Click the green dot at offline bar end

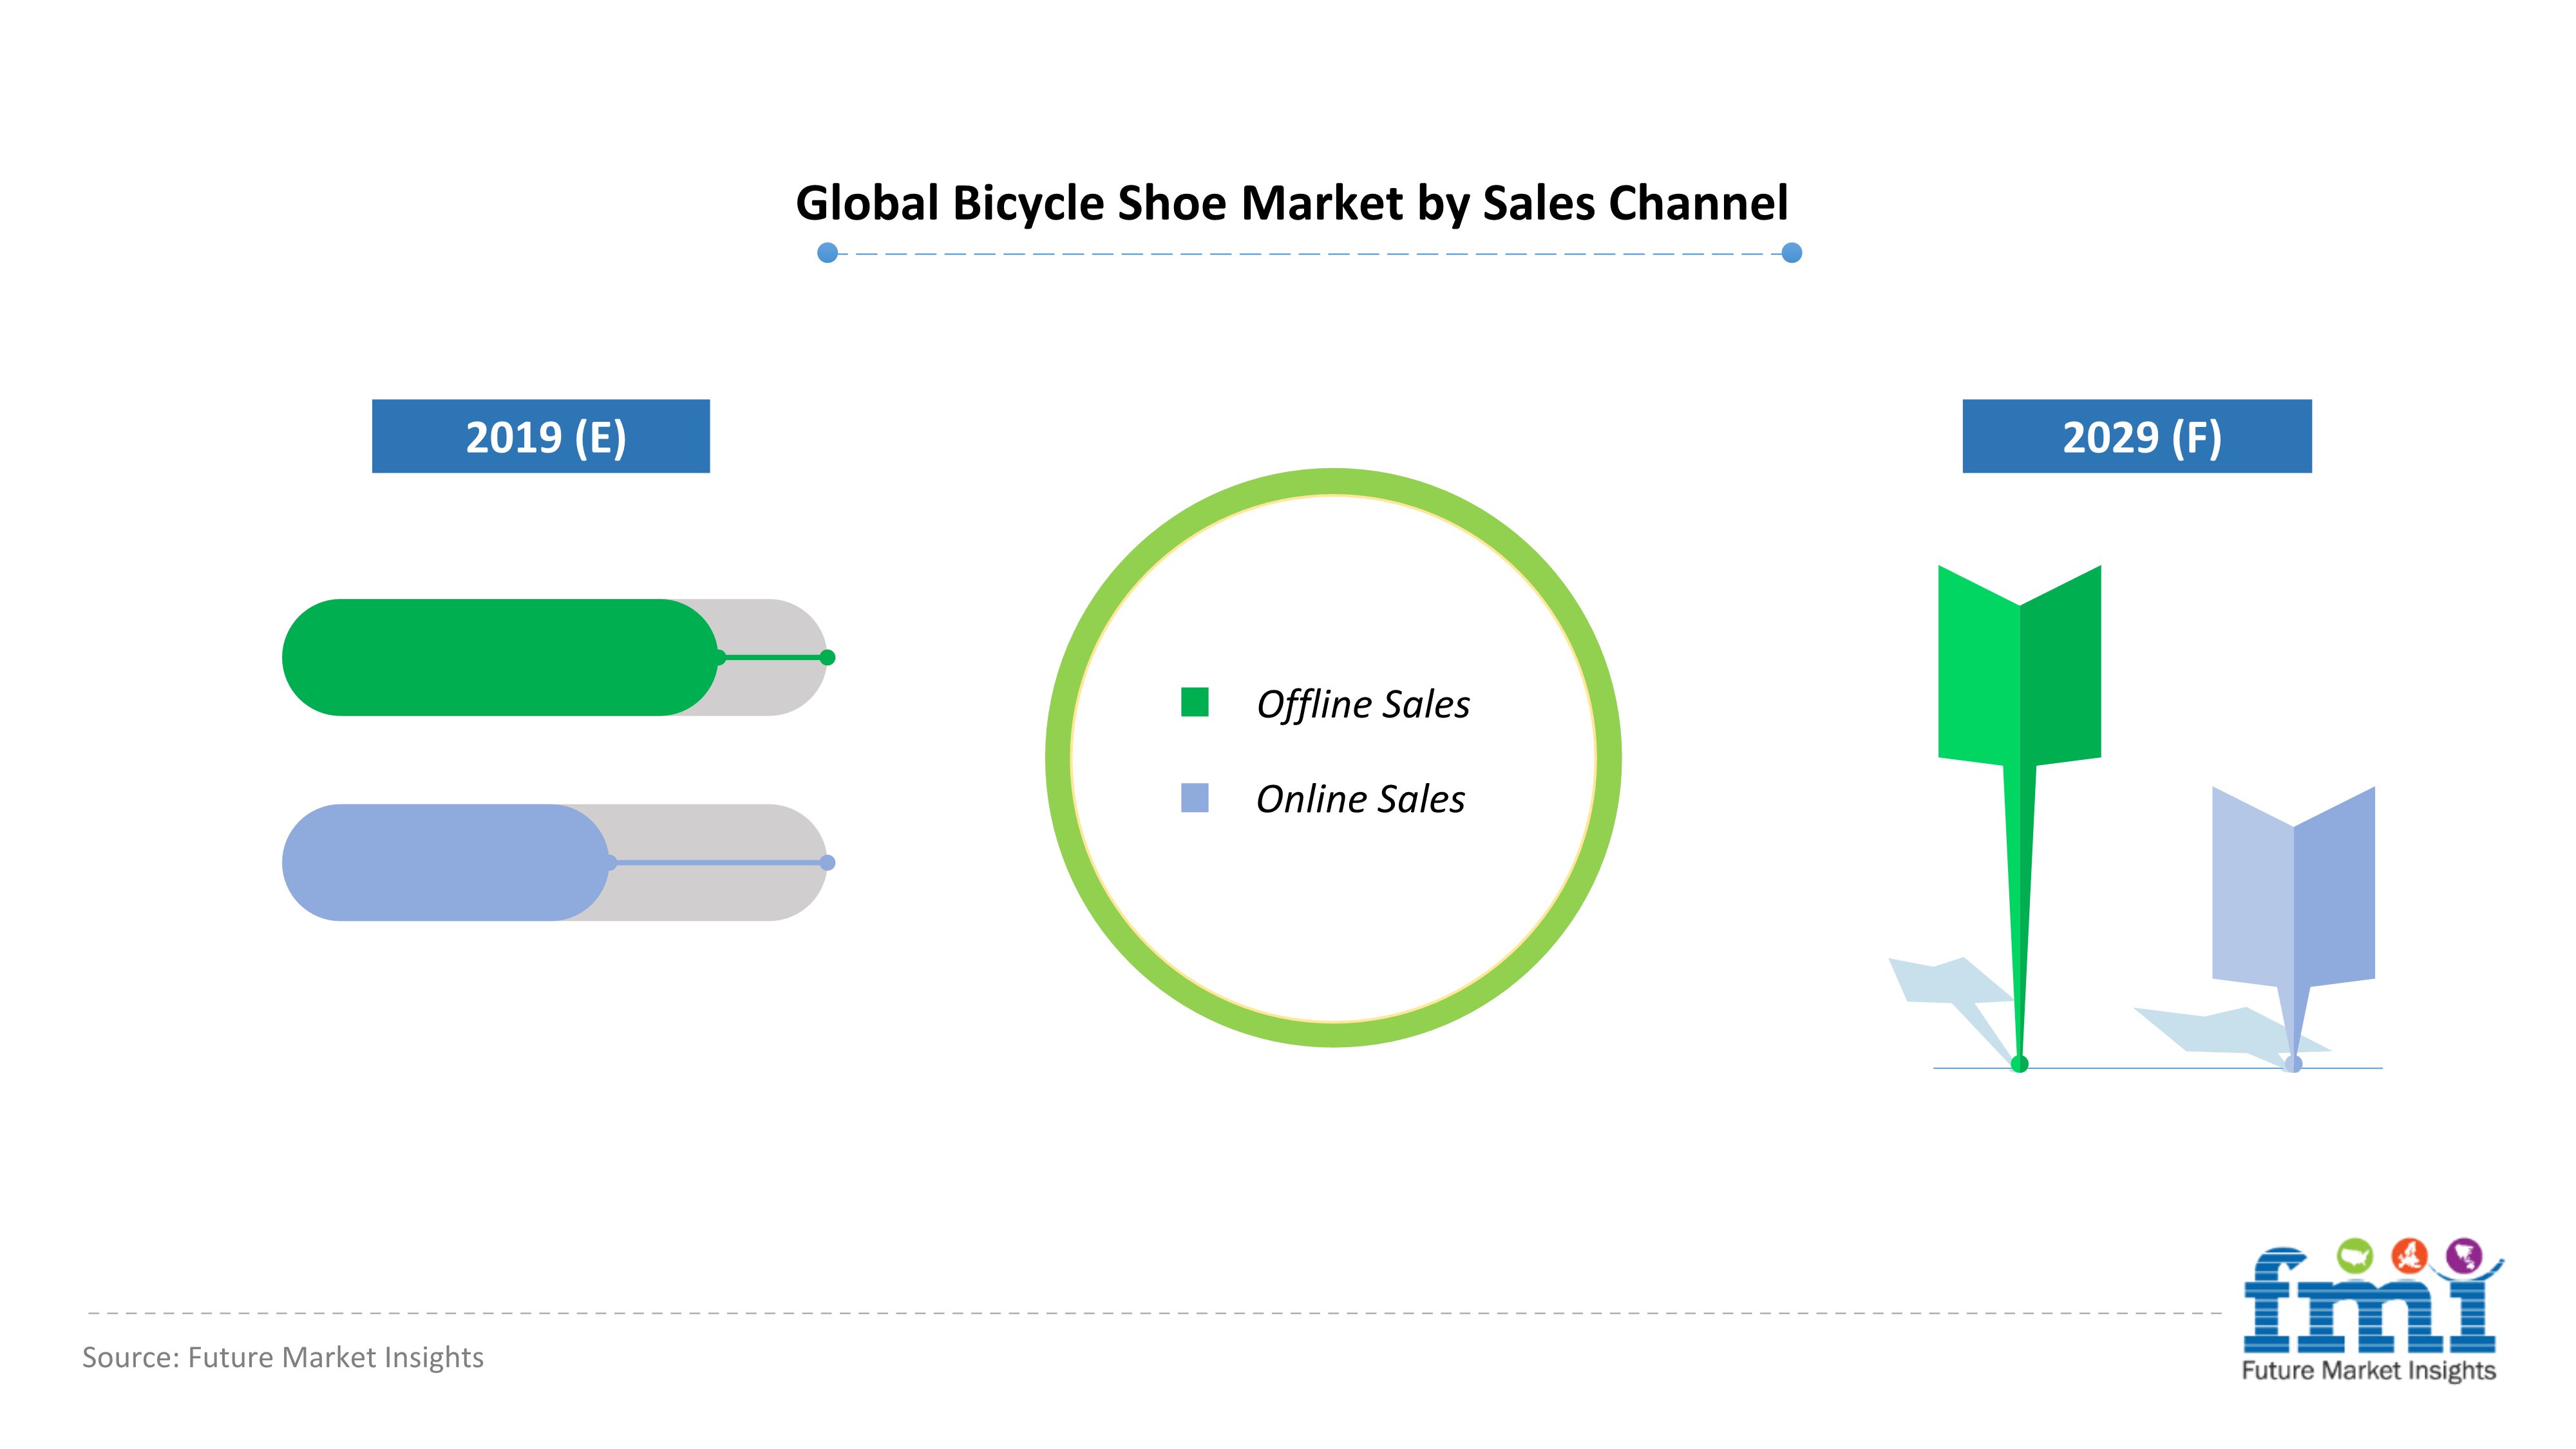coord(827,657)
